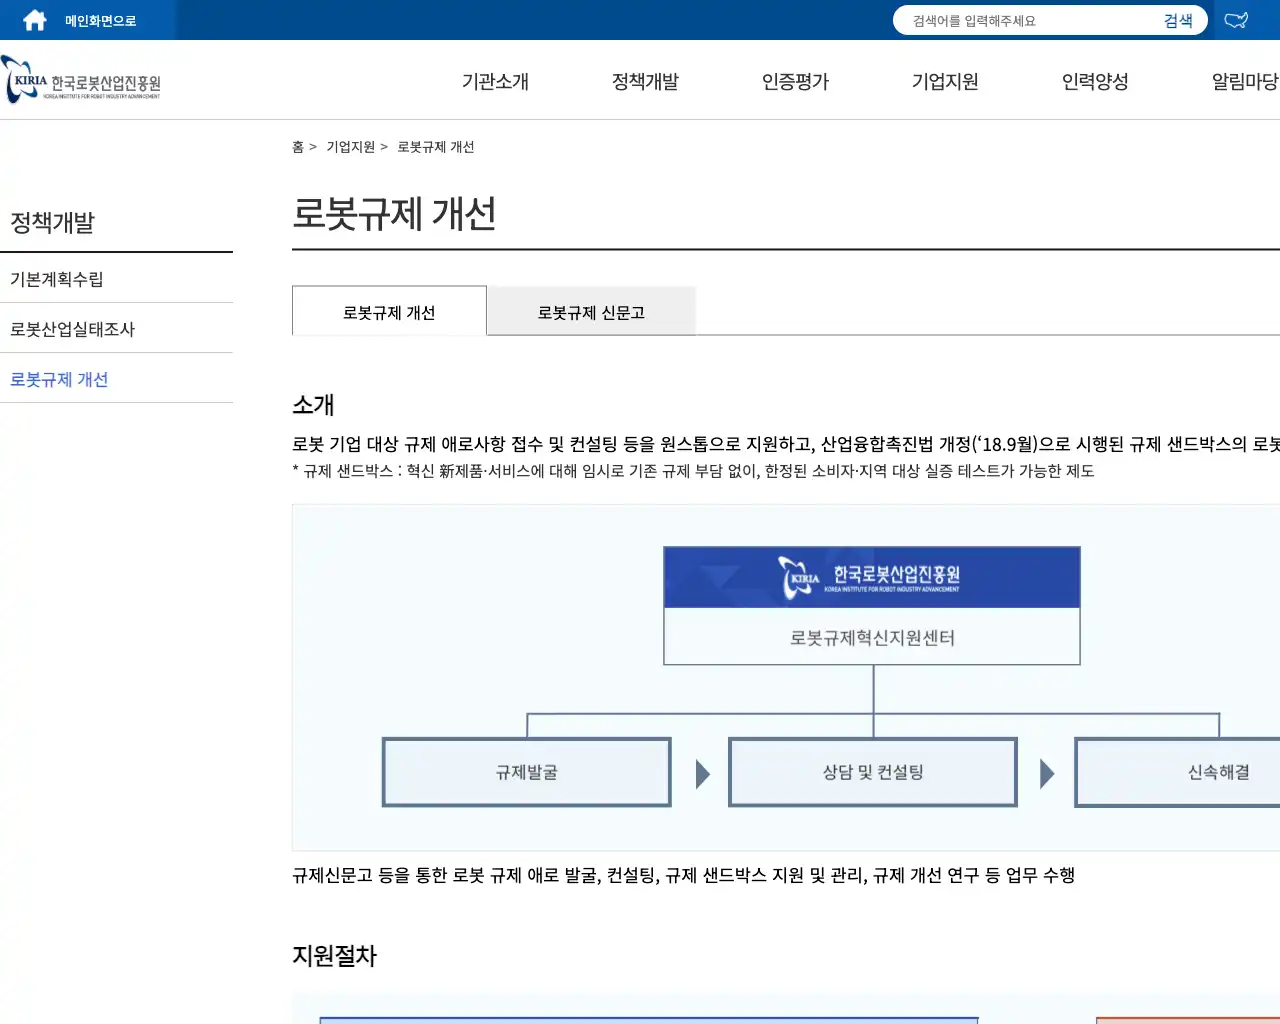Open the English site via map icon

tap(1236, 19)
